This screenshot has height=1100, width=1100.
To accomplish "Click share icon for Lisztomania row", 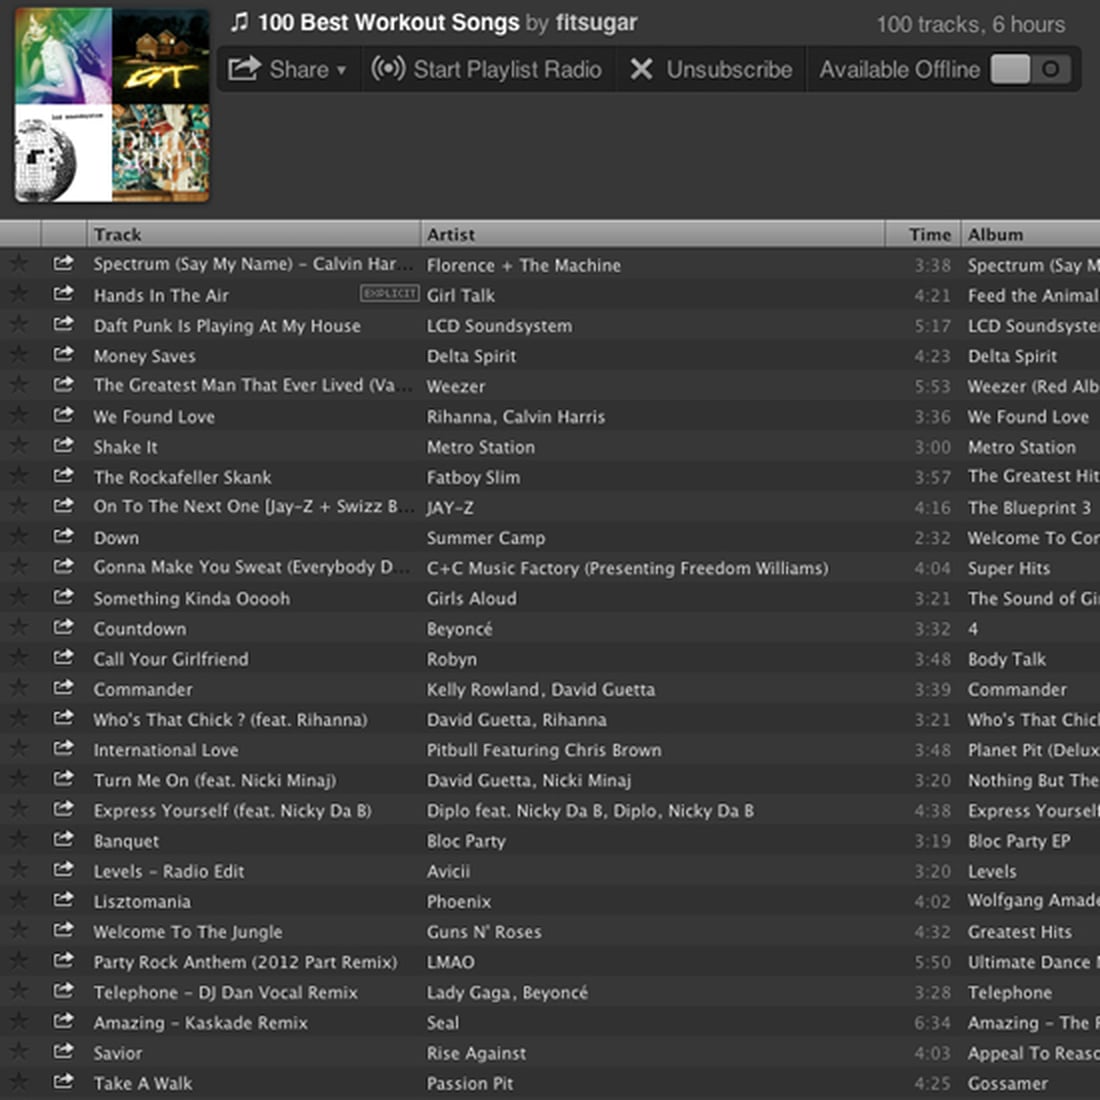I will point(63,900).
